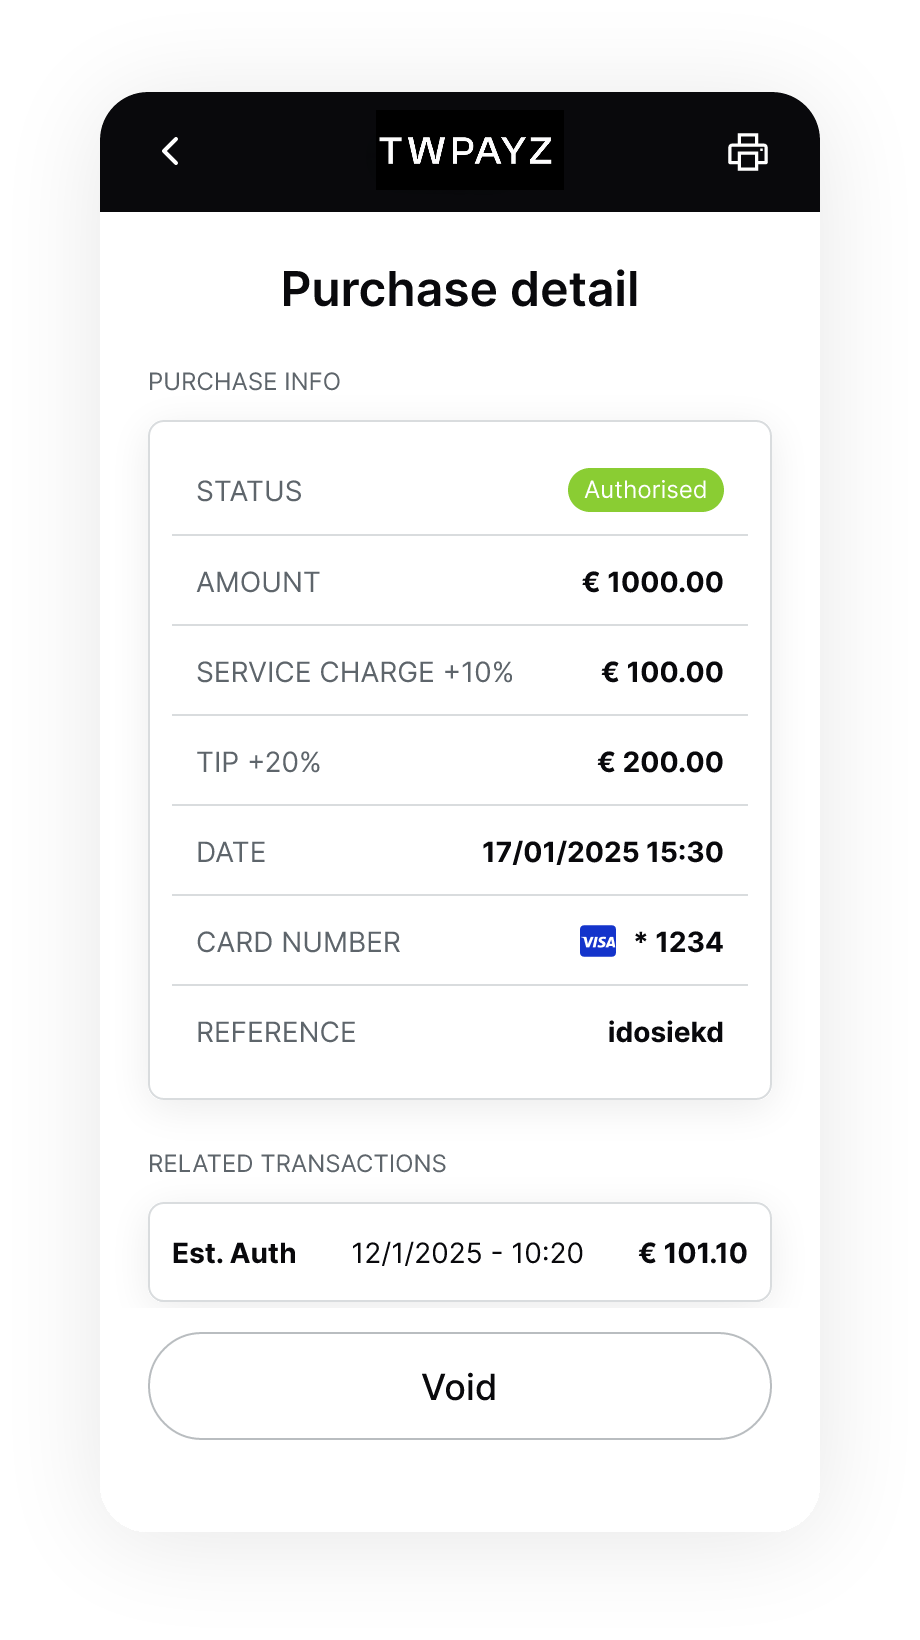
Task: Select the reference idosiekd
Action: point(666,1032)
